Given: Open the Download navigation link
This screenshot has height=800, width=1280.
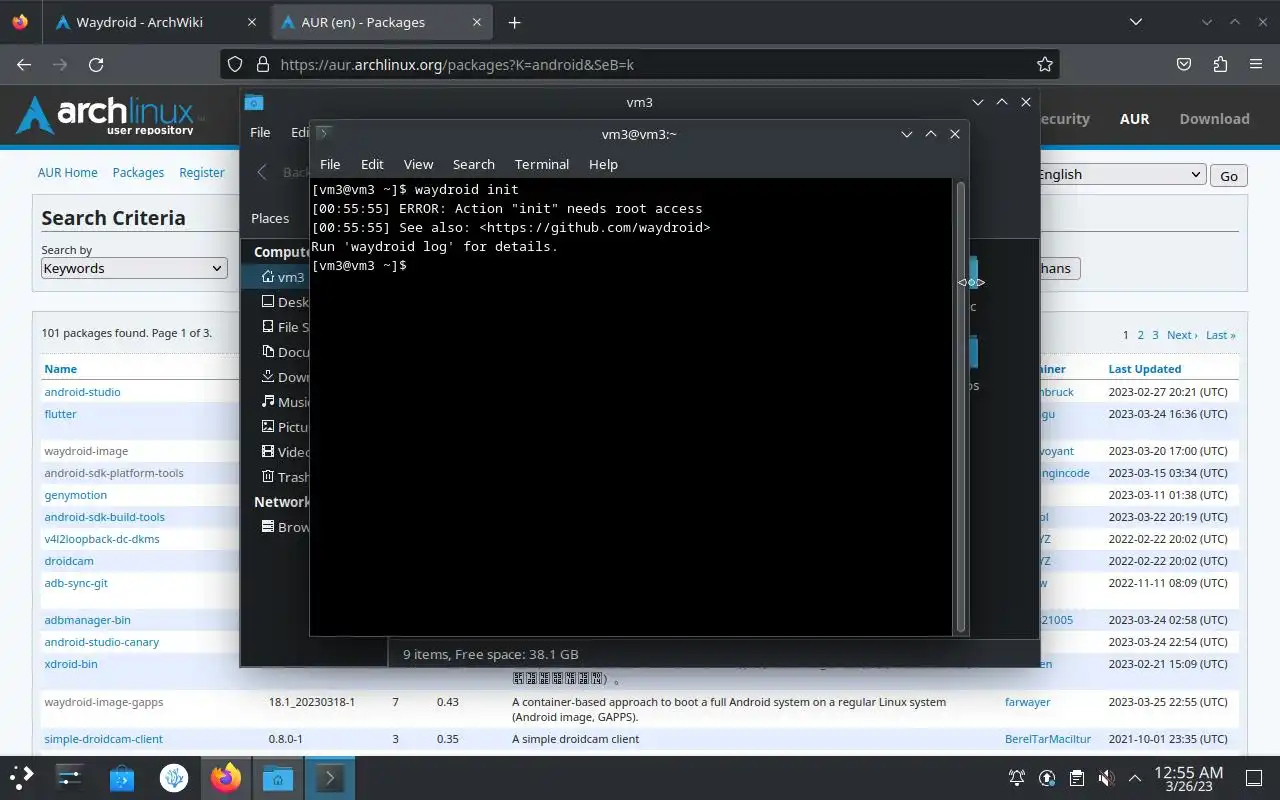Looking at the screenshot, I should 1214,118.
